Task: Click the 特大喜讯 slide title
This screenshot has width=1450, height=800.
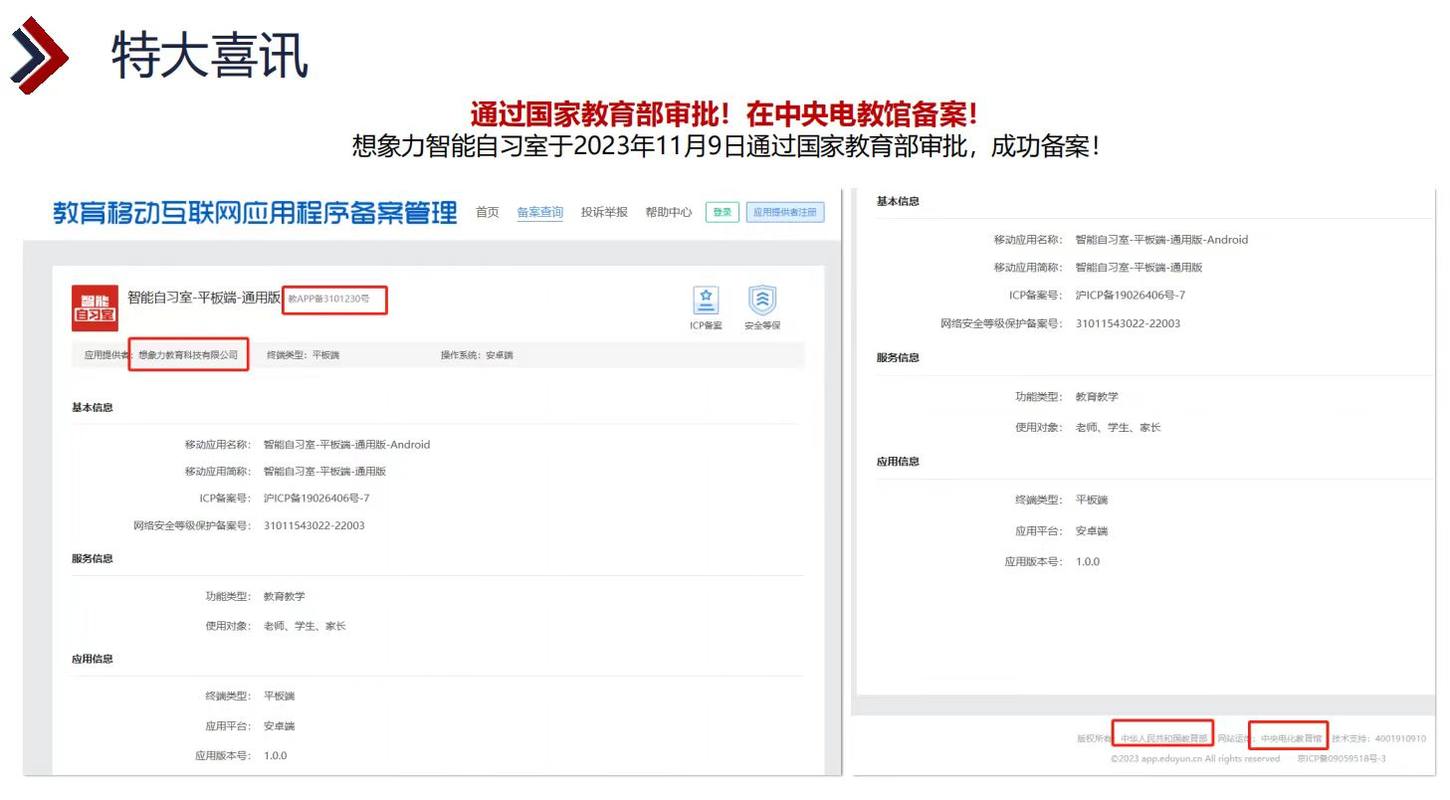Action: point(210,55)
